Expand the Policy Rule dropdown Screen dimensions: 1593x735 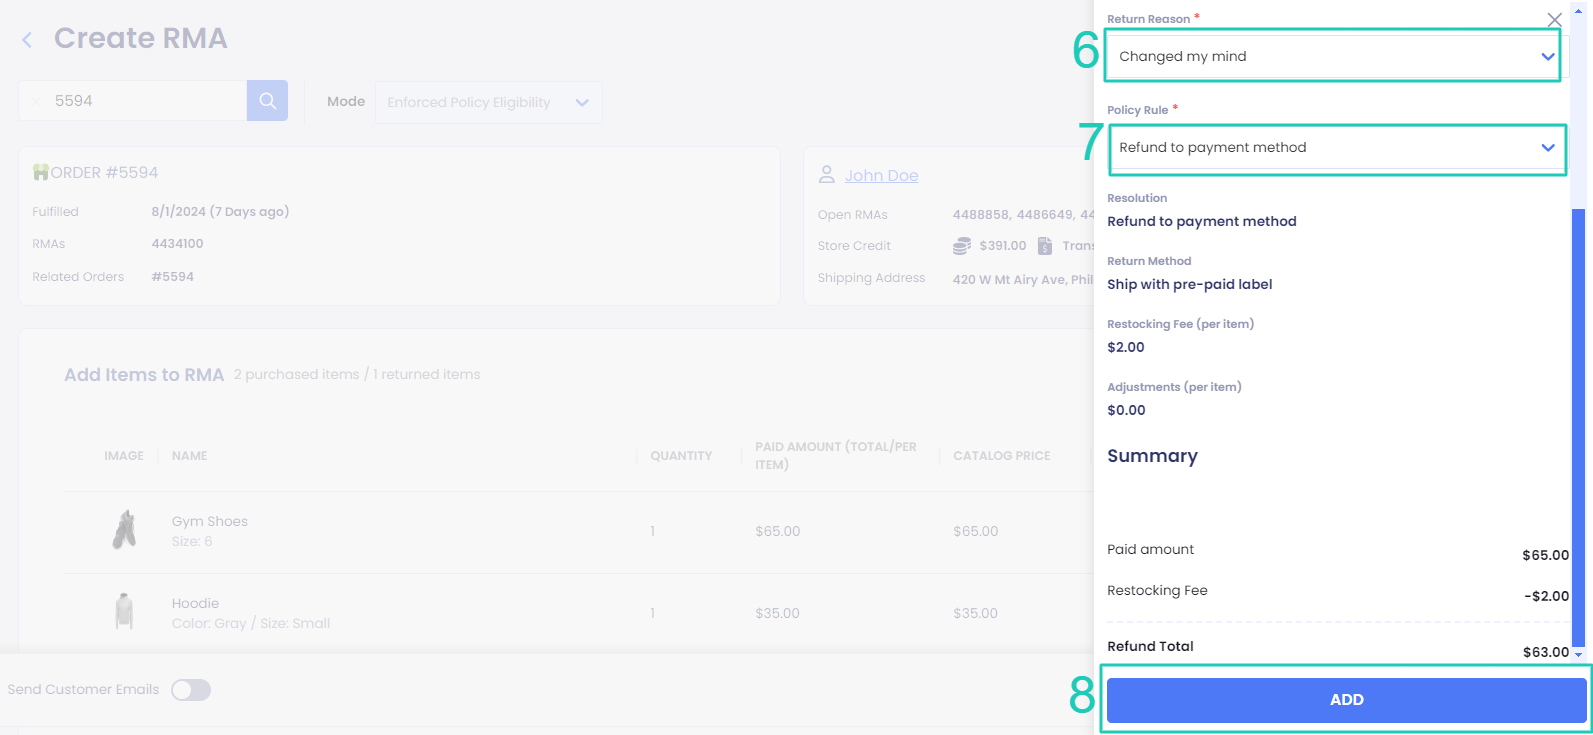1337,148
